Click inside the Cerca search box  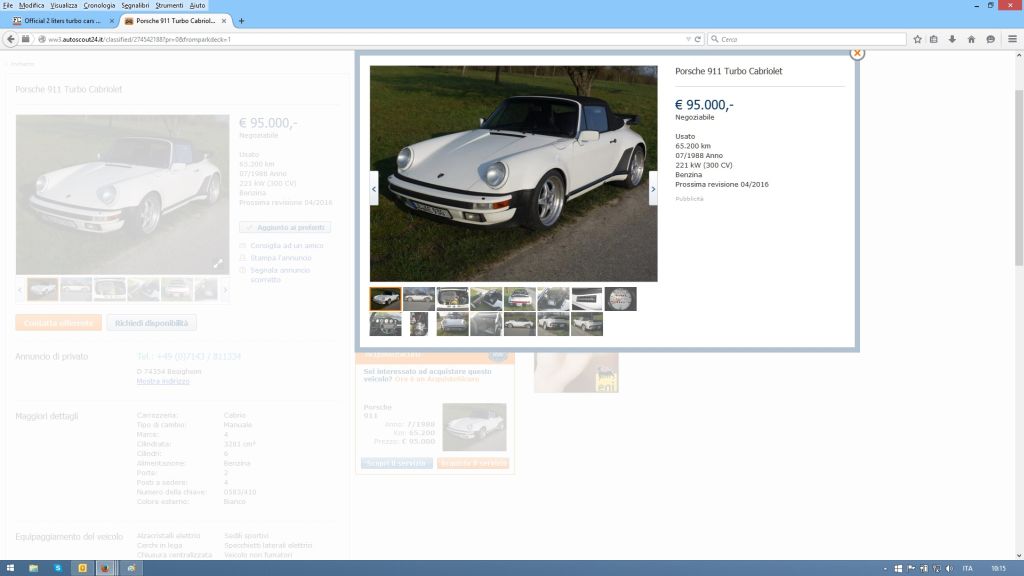coord(807,39)
